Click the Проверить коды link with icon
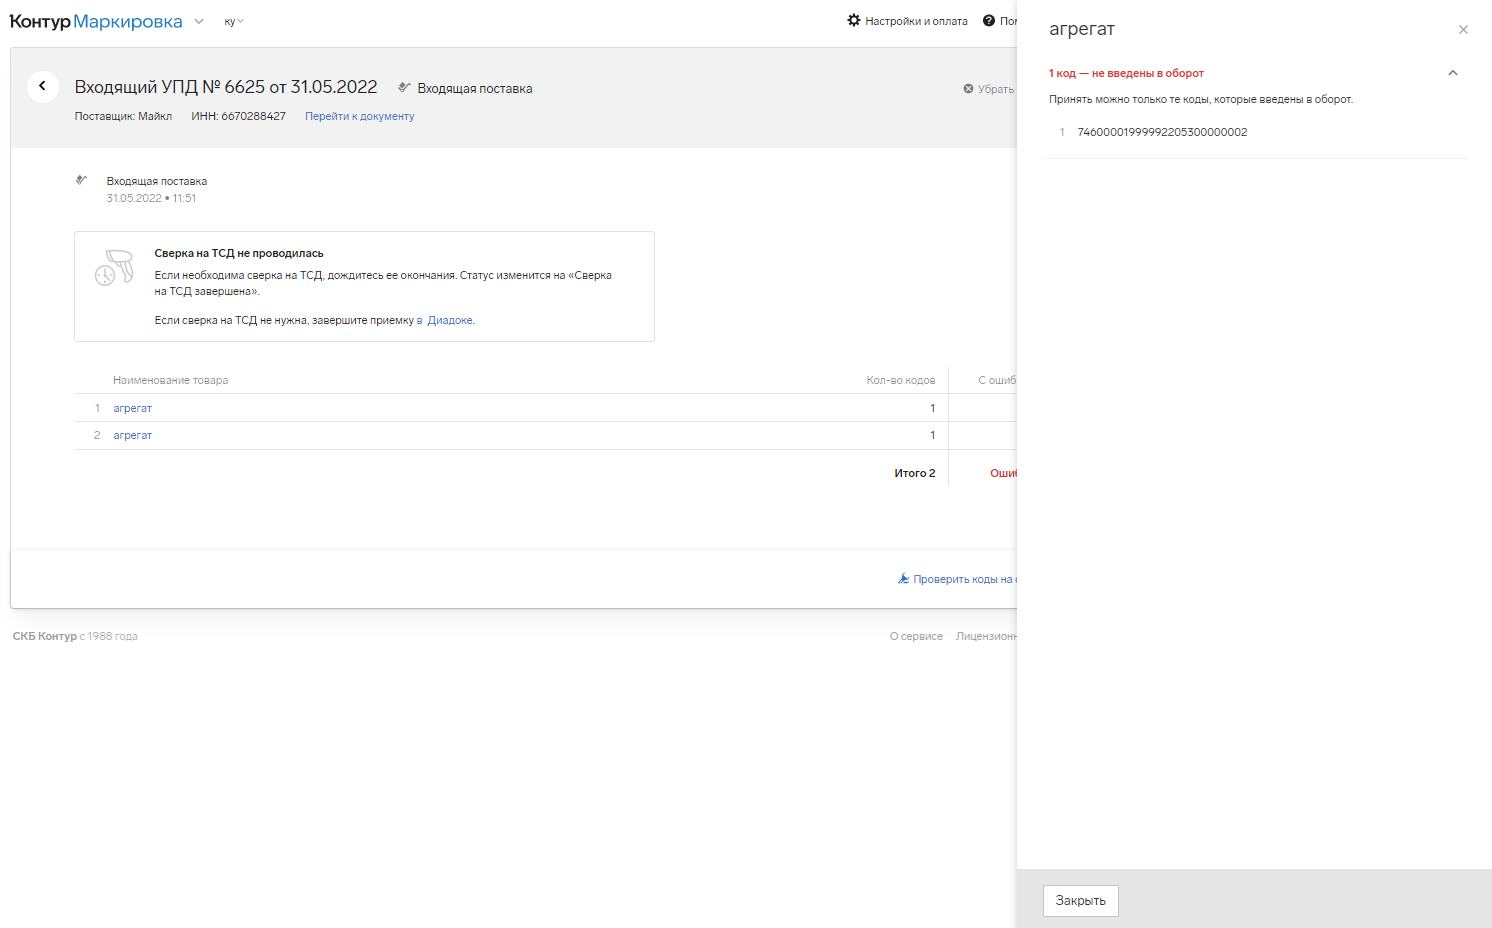 pos(956,579)
